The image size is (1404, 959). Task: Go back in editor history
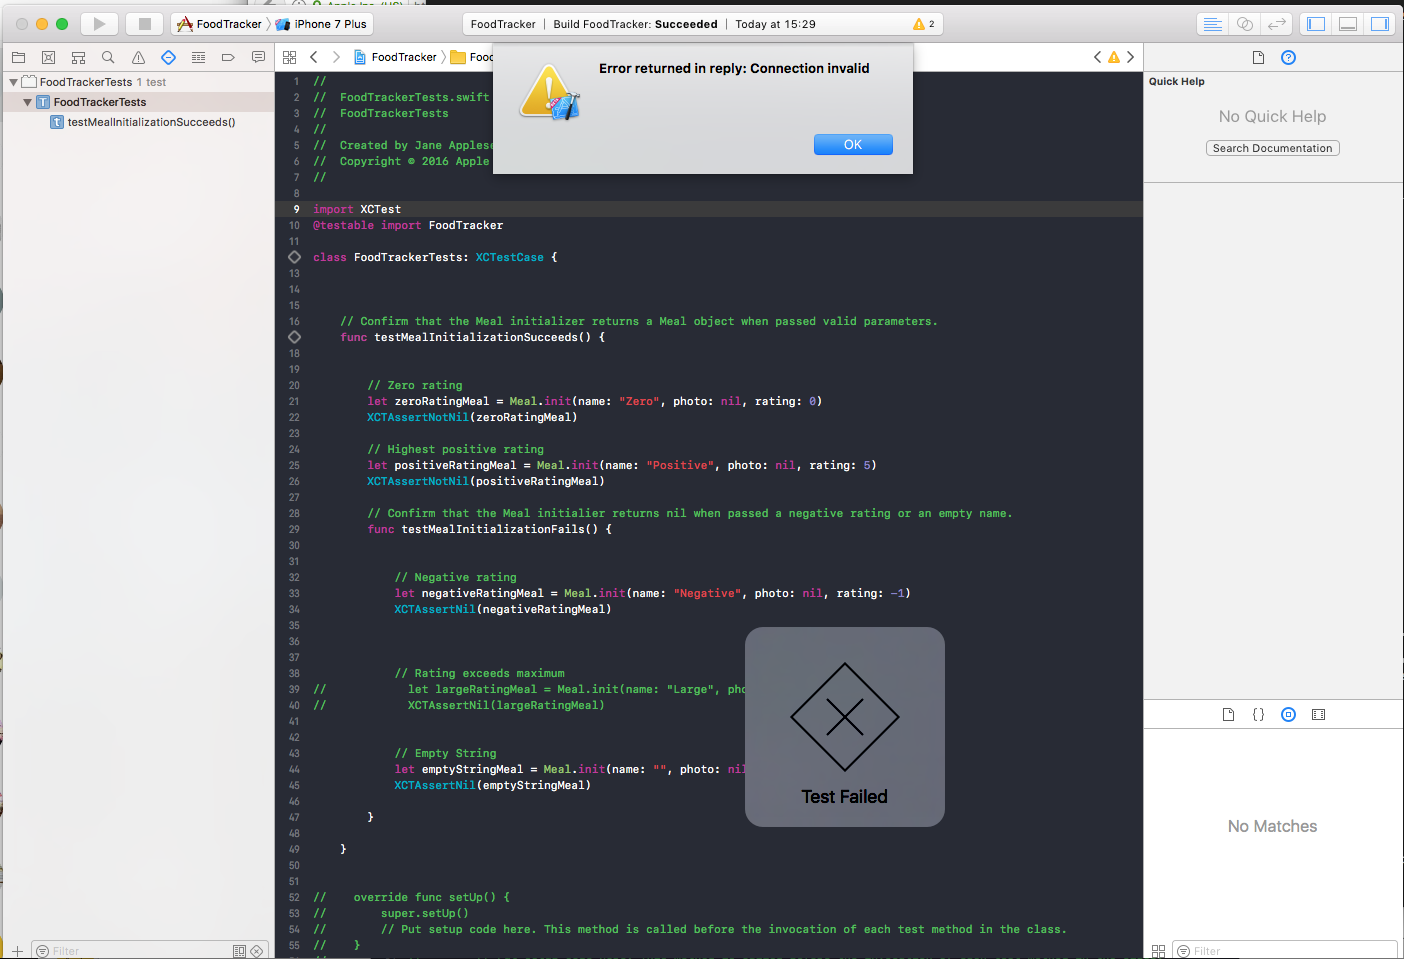click(x=314, y=57)
